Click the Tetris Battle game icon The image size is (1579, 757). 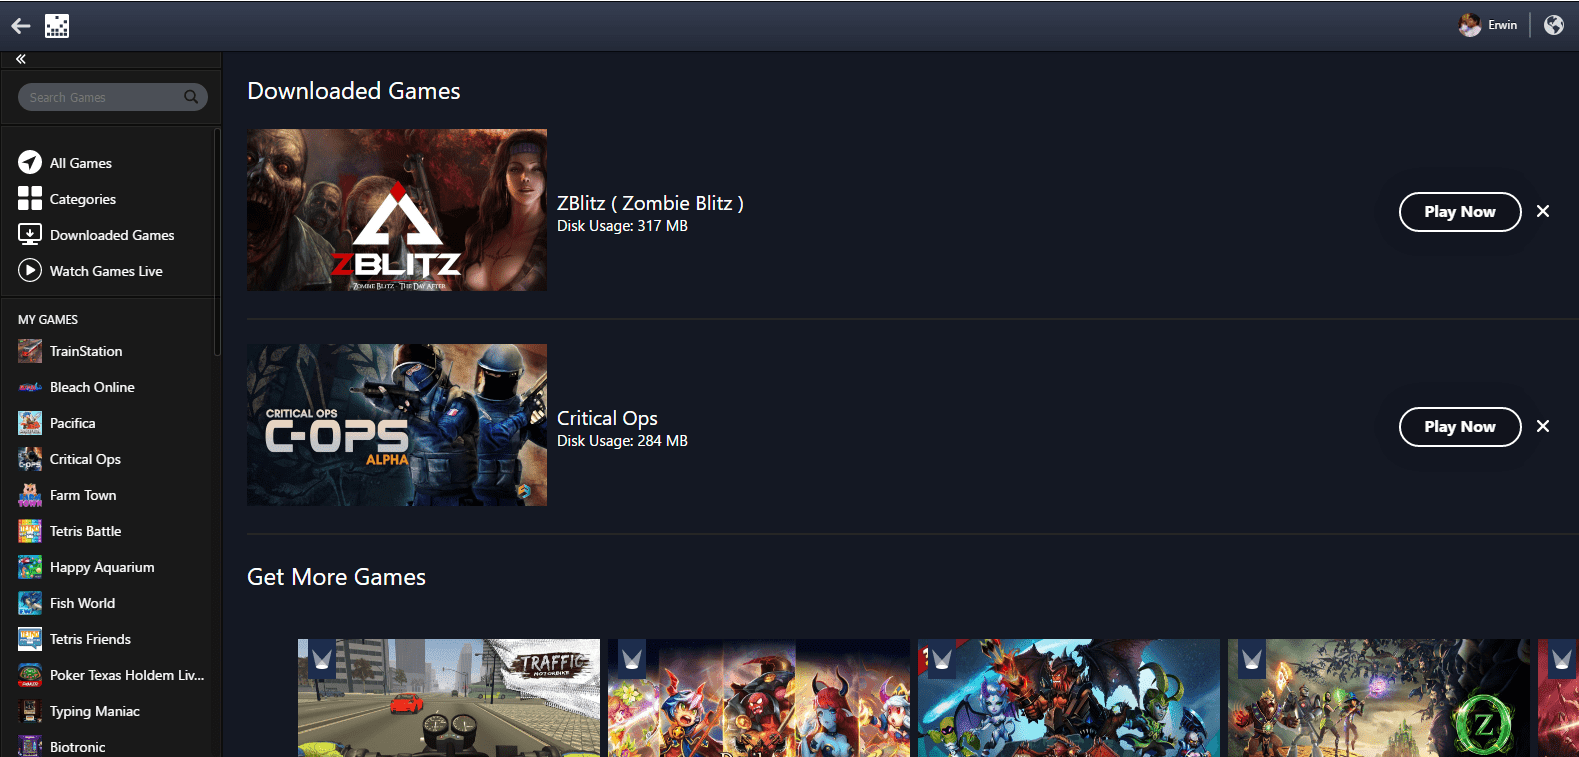click(x=30, y=531)
